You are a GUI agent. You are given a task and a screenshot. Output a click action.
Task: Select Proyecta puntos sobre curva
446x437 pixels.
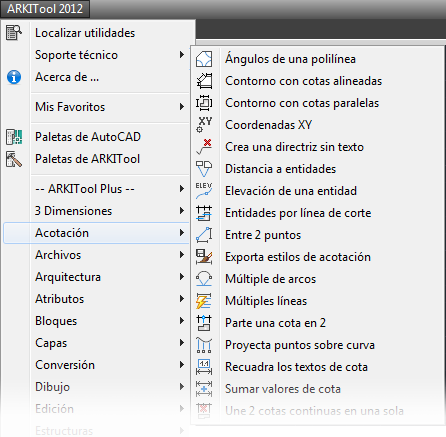click(300, 345)
